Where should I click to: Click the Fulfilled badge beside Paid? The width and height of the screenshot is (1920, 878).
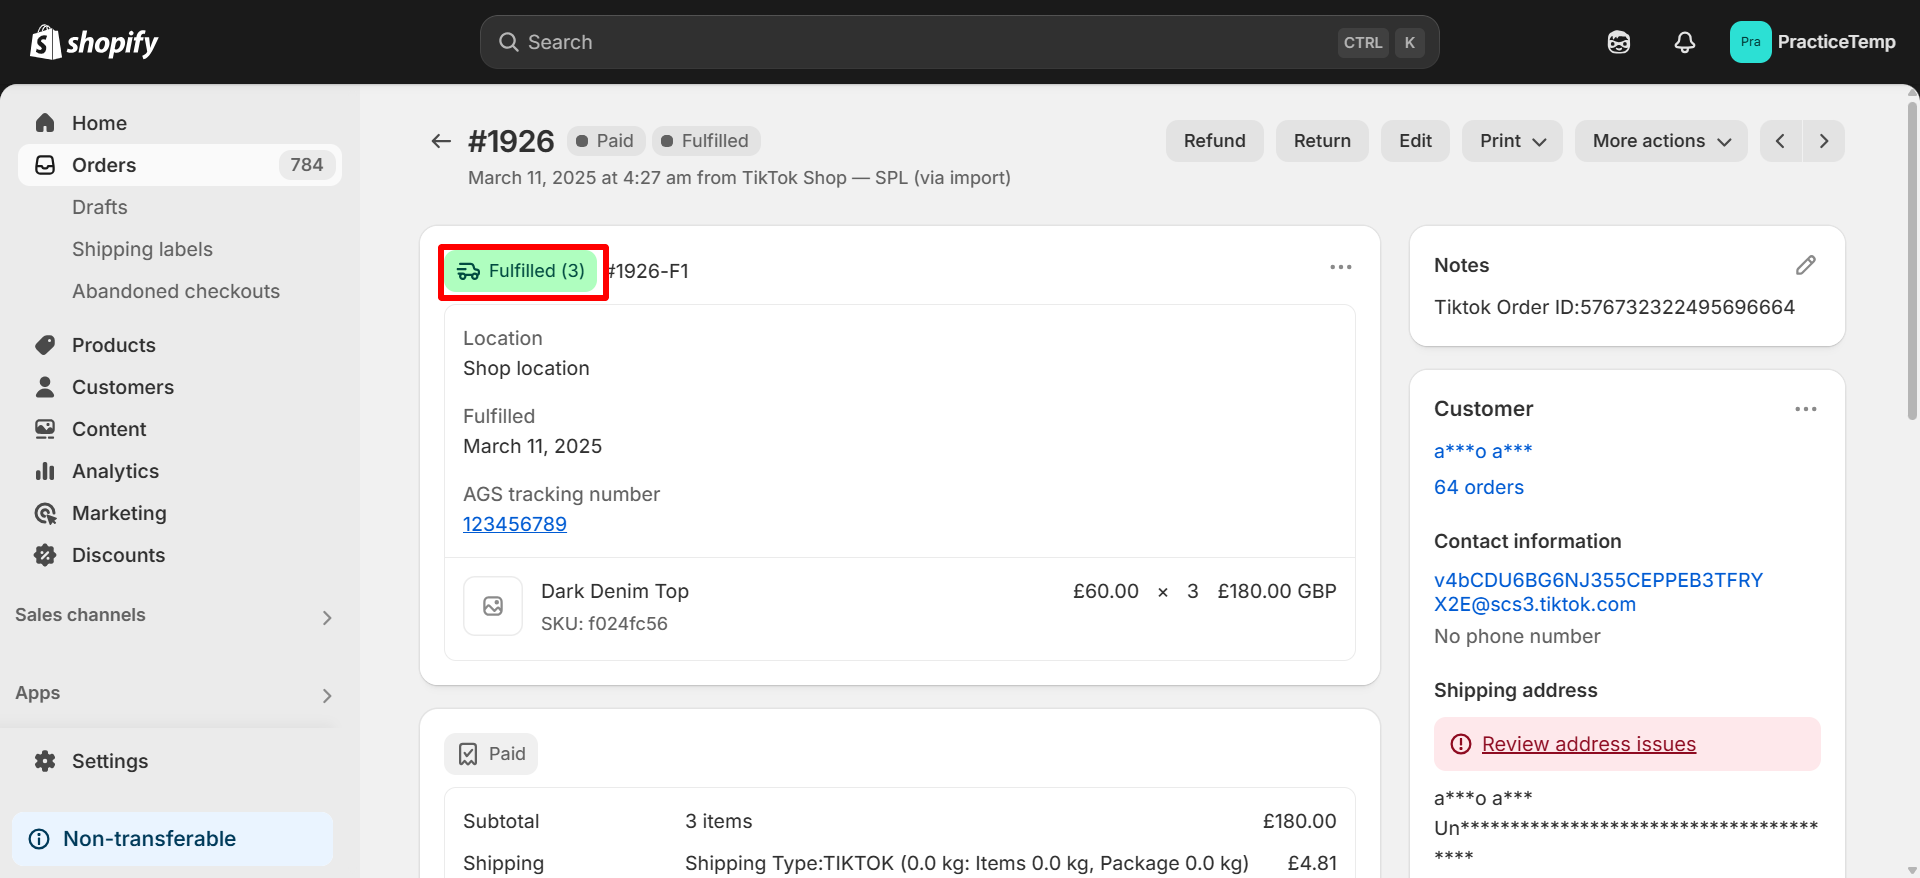pyautogui.click(x=706, y=141)
